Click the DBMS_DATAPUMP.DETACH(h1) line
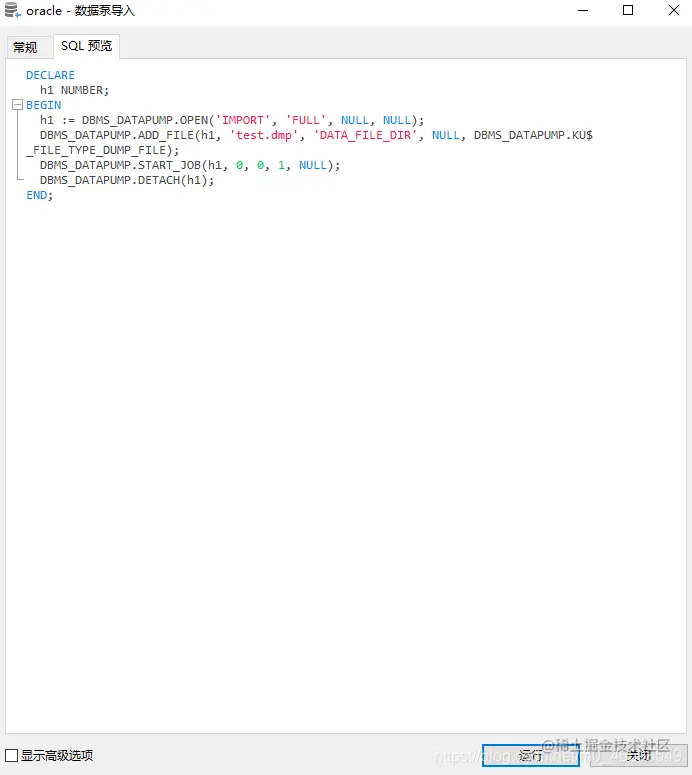 [x=127, y=180]
